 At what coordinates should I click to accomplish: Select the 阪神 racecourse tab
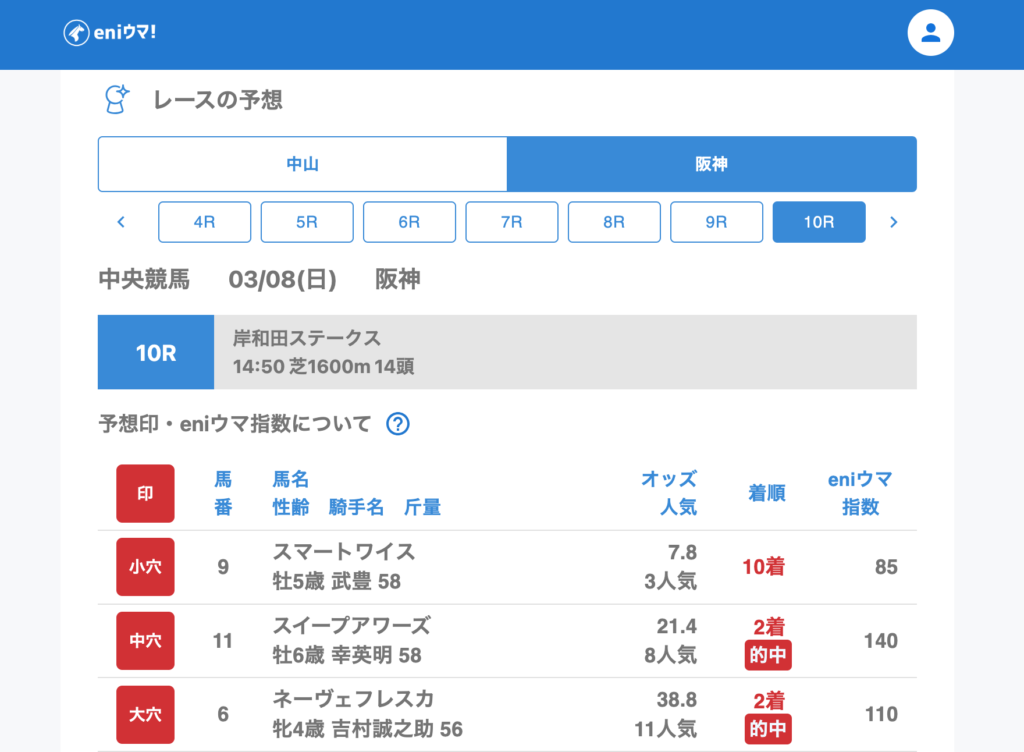[711, 164]
